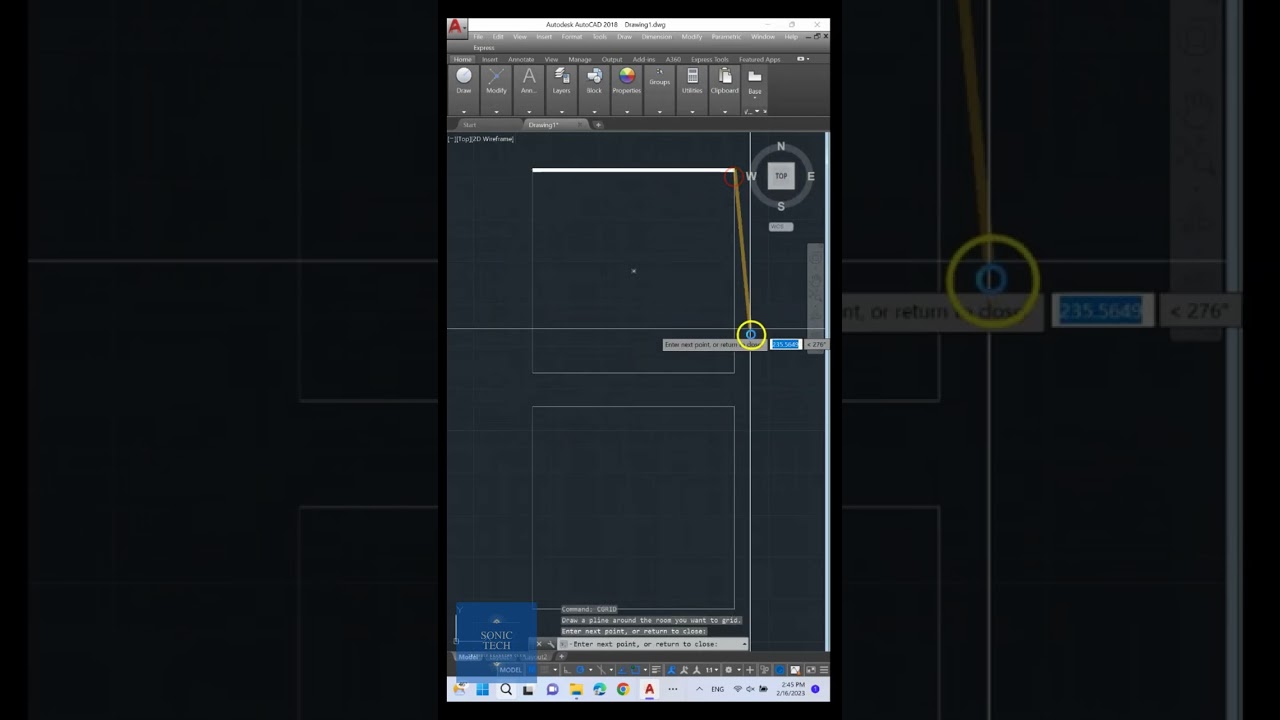
Task: Click the taskbar clock showing 2:45 PM
Action: coord(793,689)
